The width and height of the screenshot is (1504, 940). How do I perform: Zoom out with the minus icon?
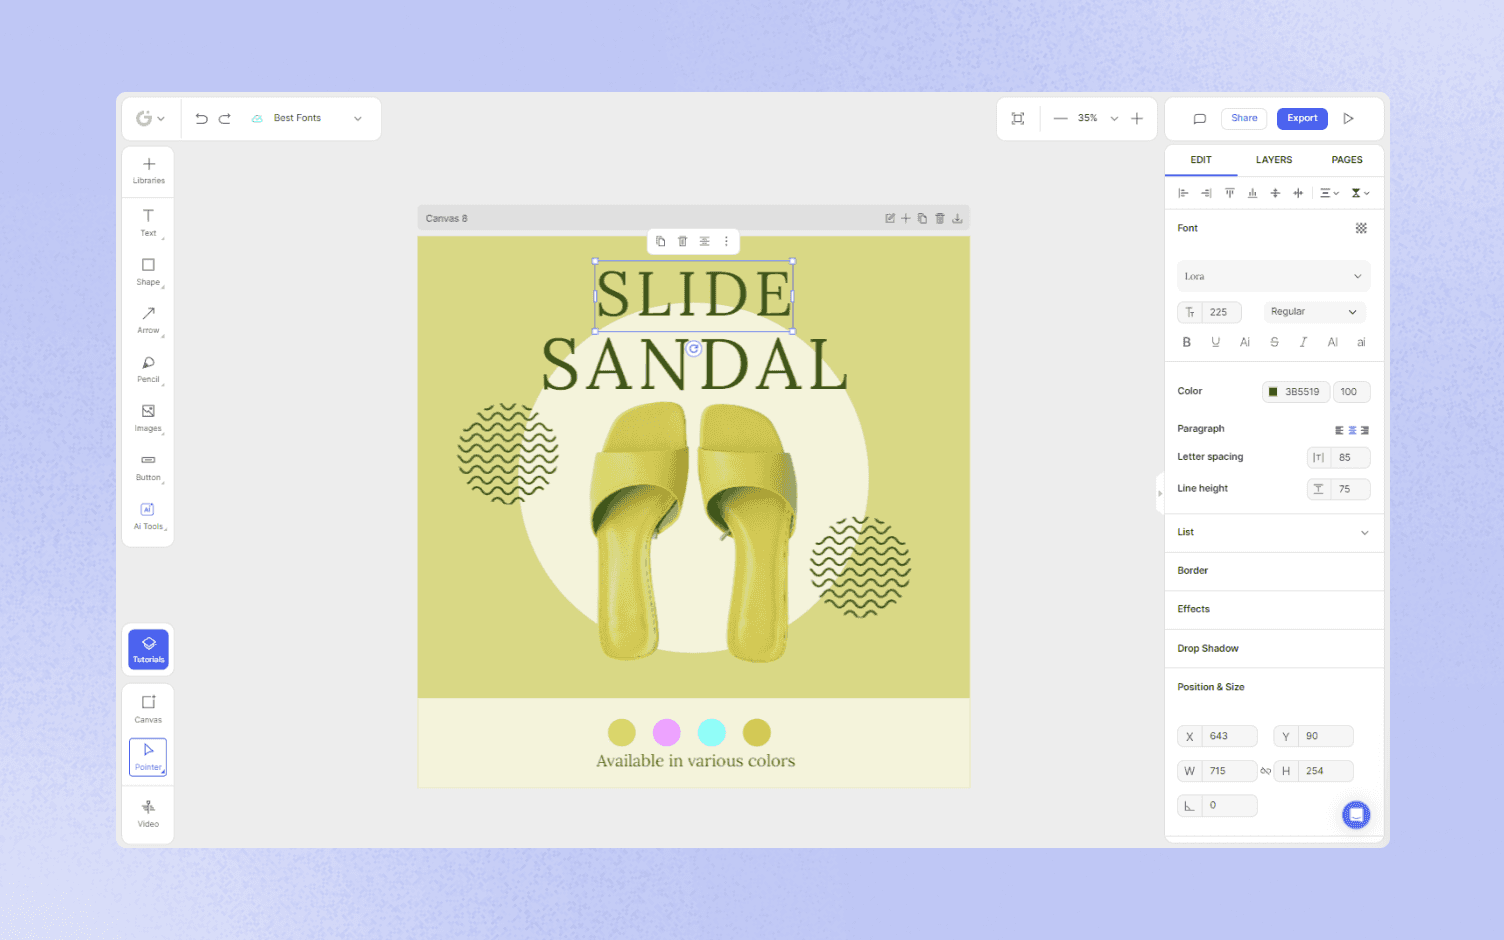tap(1060, 118)
